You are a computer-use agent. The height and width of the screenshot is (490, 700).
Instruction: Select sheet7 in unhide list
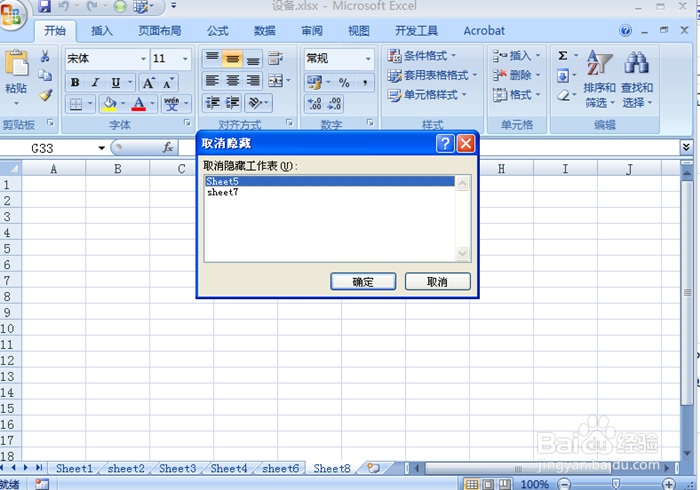click(x=330, y=192)
